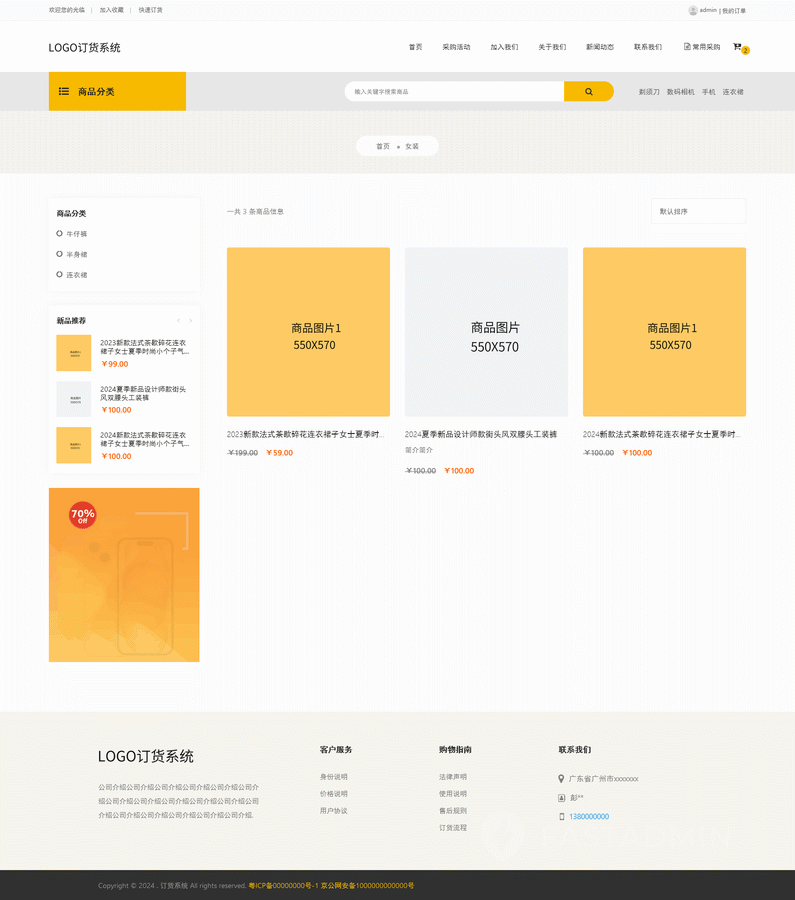Show next items in 新品推荐 carousel
795x900 pixels.
190,321
